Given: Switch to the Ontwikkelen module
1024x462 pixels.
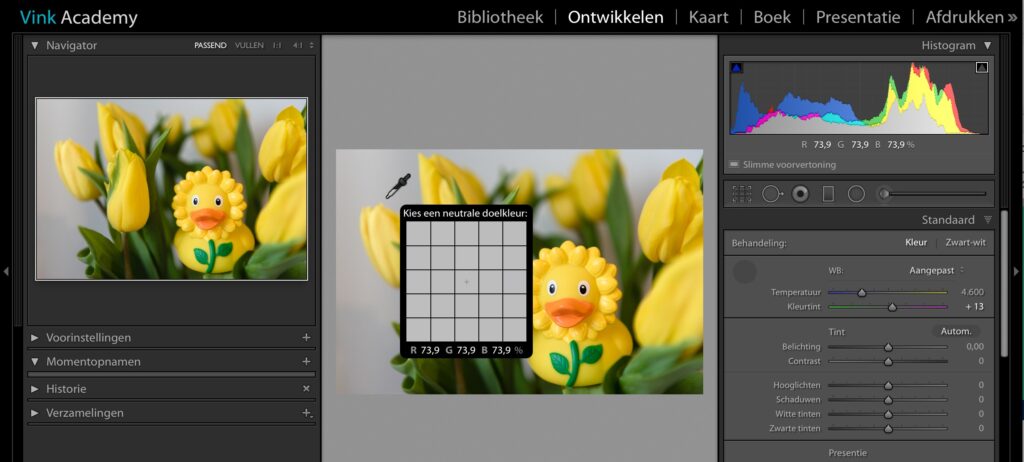Looking at the screenshot, I should pos(615,17).
